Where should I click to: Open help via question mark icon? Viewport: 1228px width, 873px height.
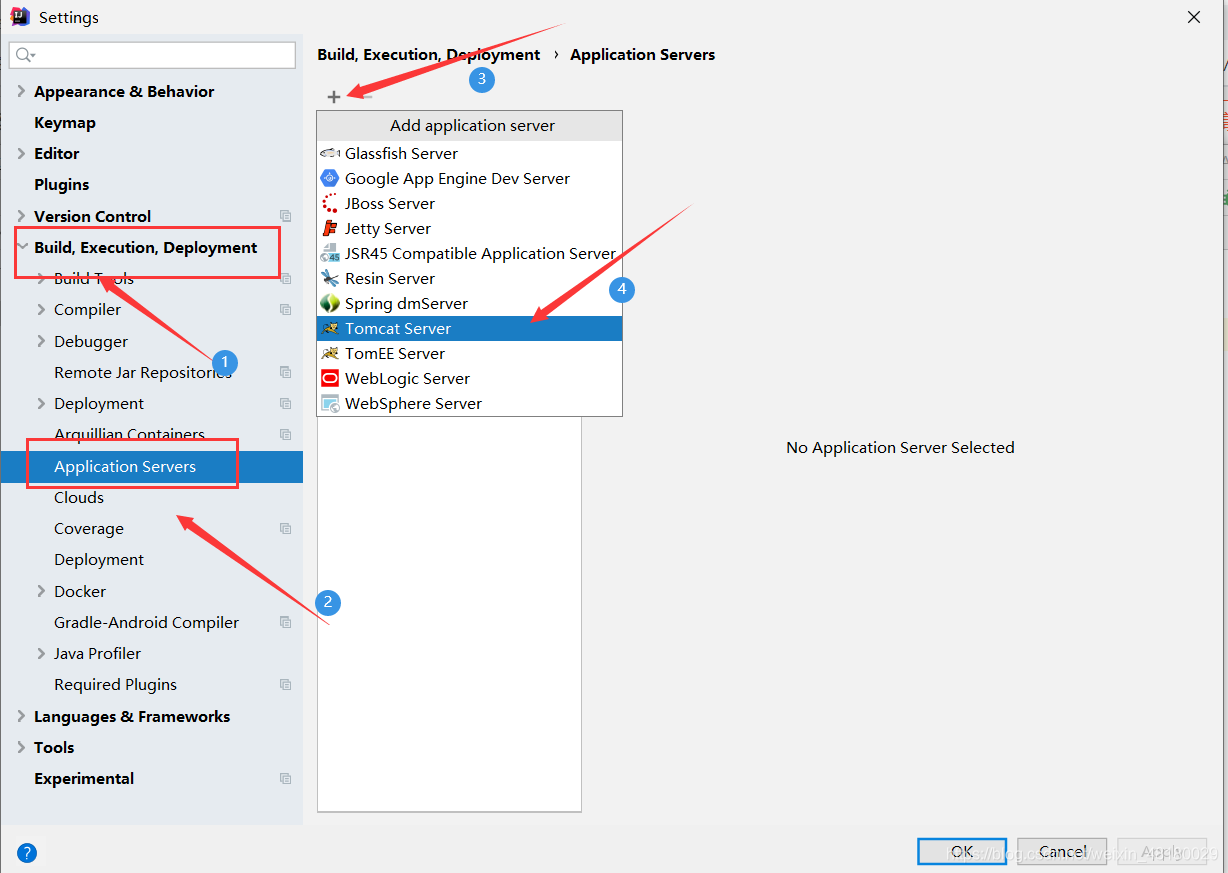(x=27, y=853)
